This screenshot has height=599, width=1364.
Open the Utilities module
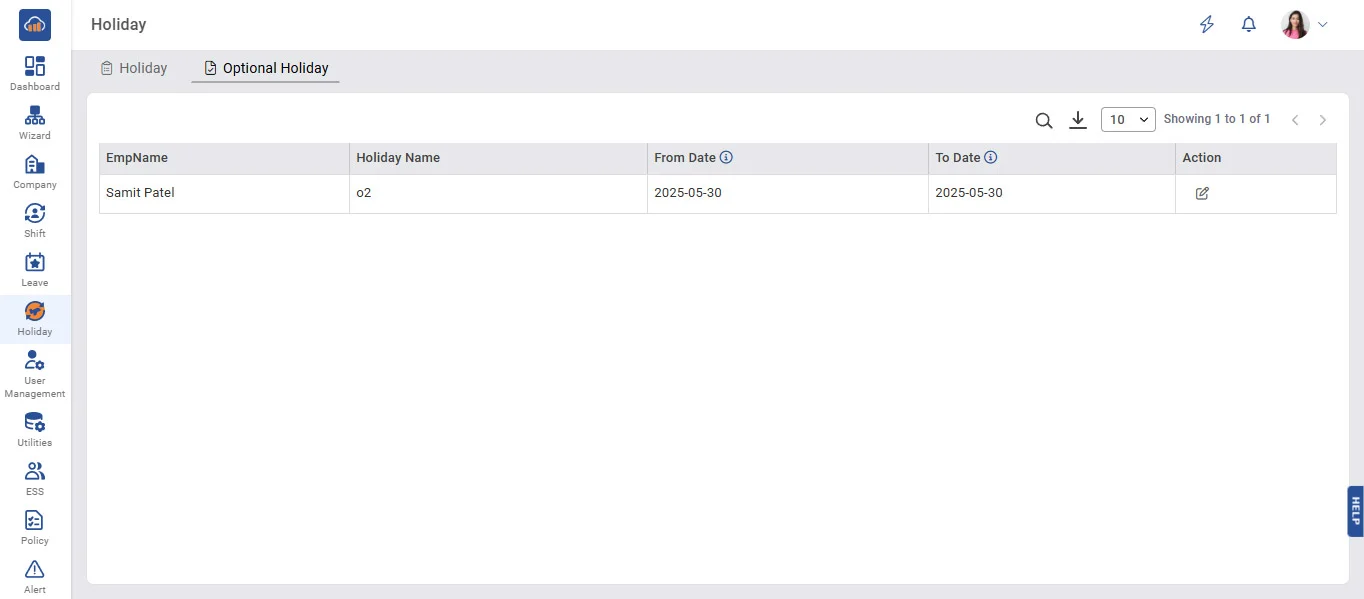[35, 429]
